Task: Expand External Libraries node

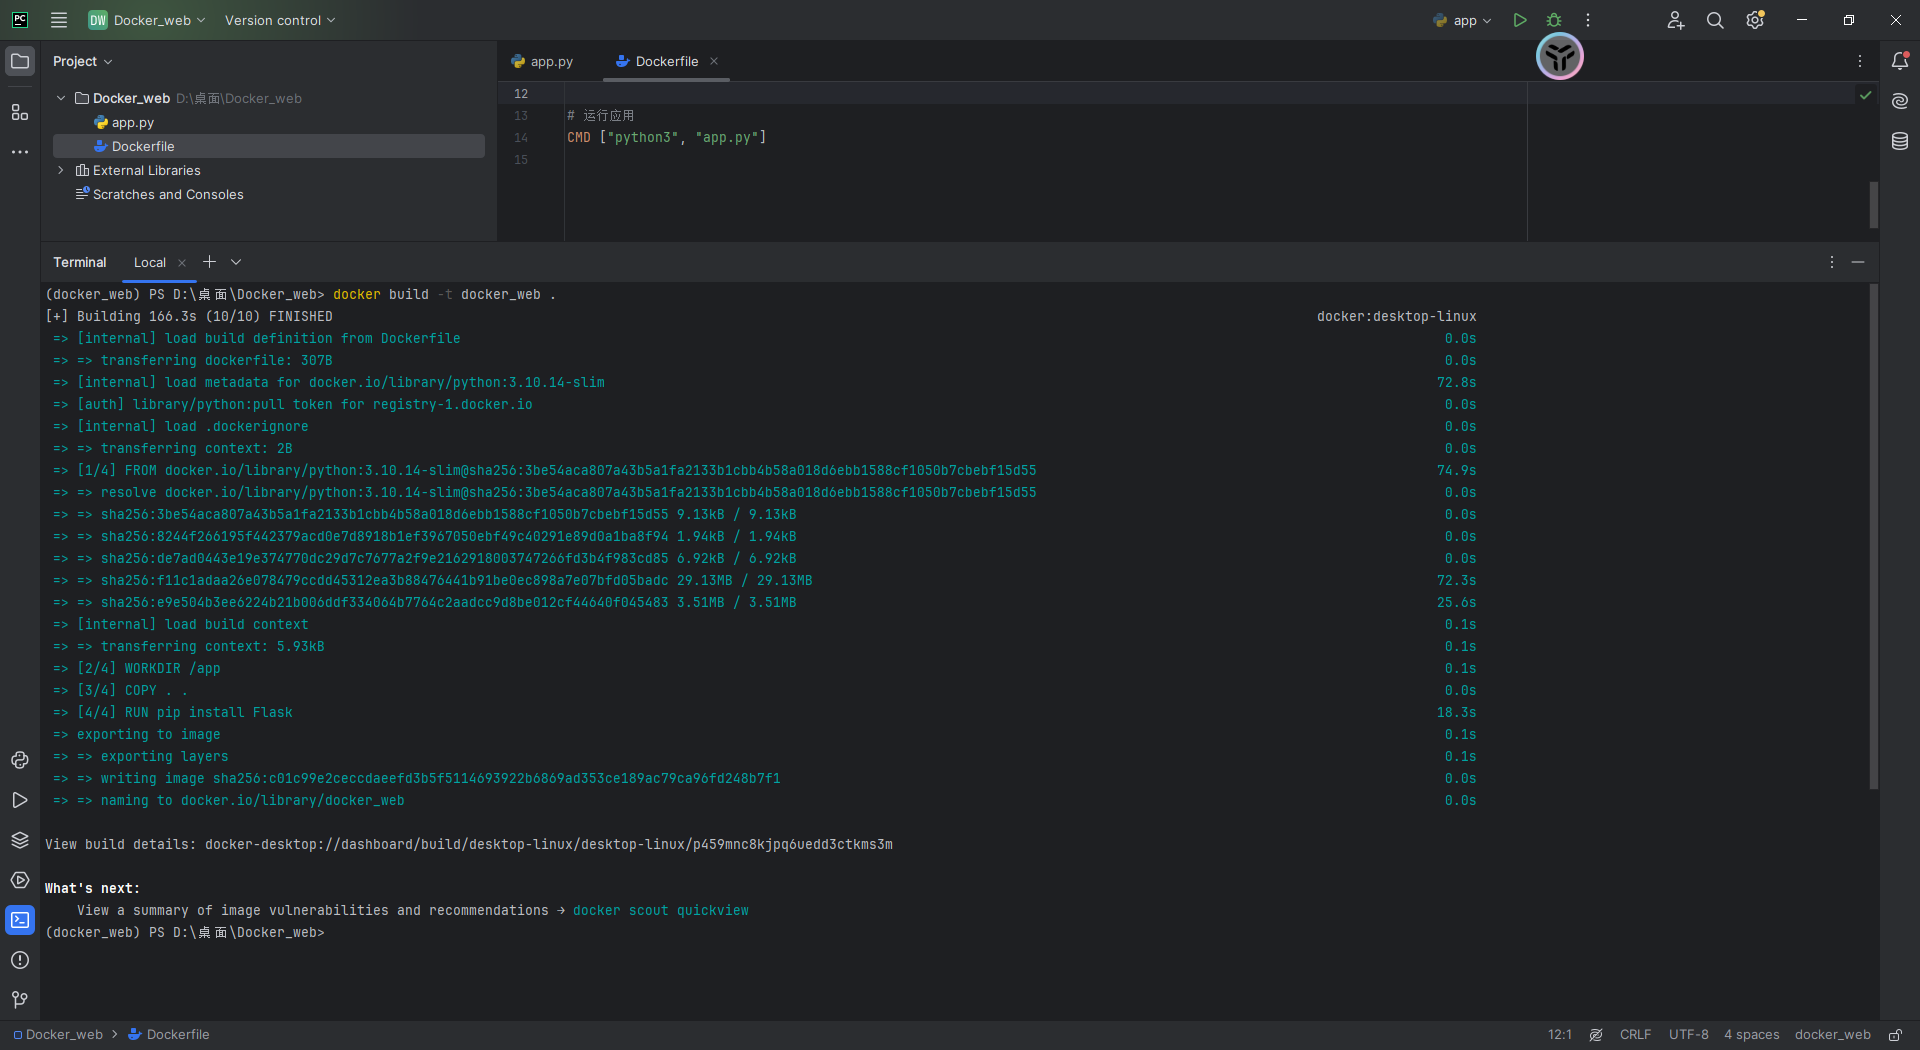Action: tap(61, 170)
